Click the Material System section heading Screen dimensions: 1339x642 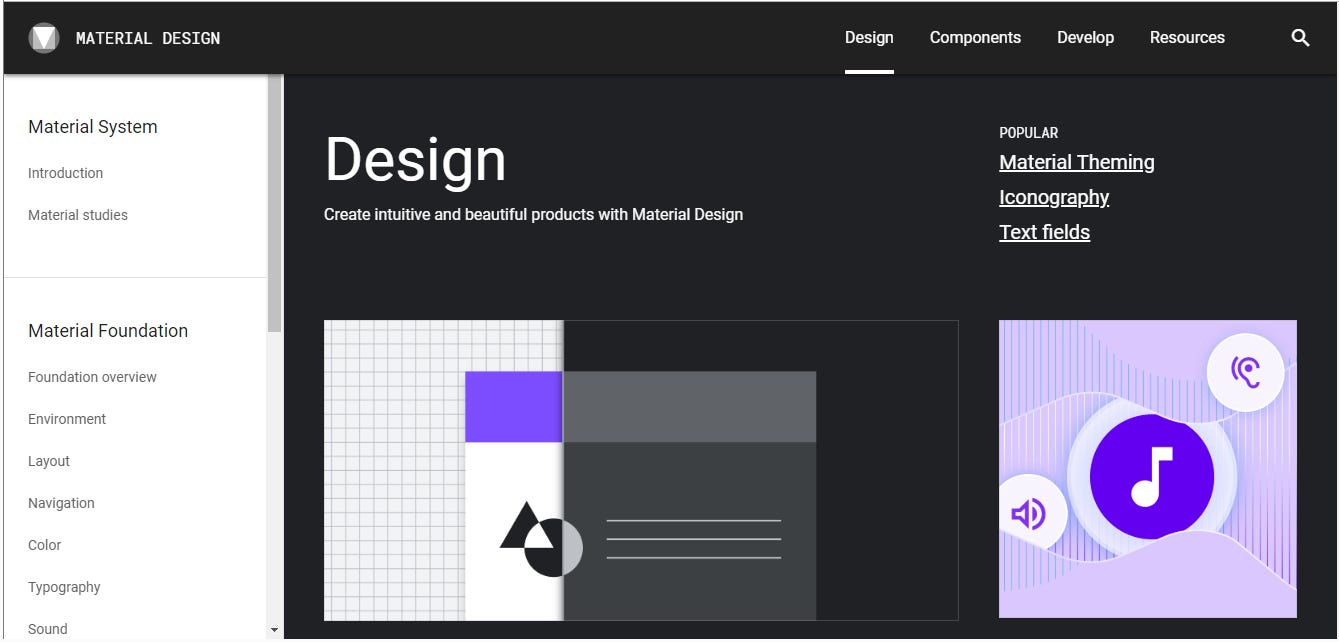(x=93, y=127)
